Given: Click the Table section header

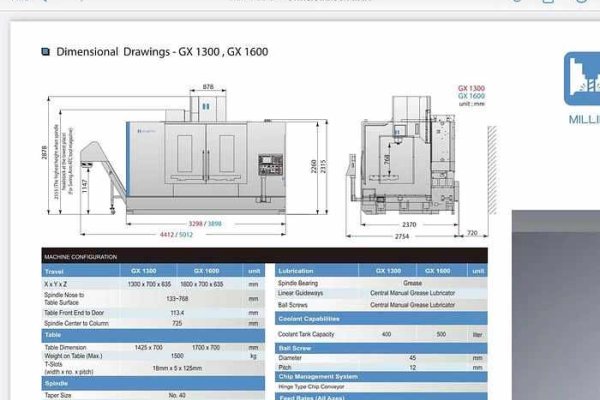Looking at the screenshot, I should click(x=153, y=335).
